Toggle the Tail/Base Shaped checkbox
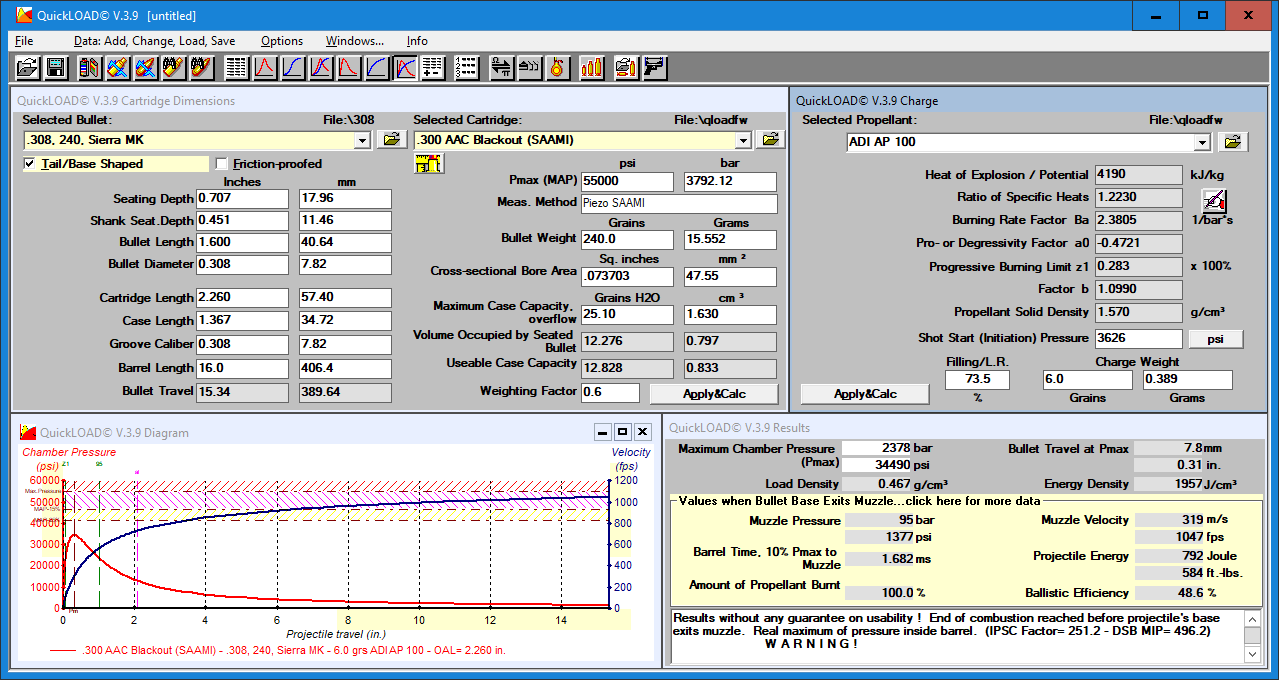This screenshot has height=680, width=1279. point(30,164)
